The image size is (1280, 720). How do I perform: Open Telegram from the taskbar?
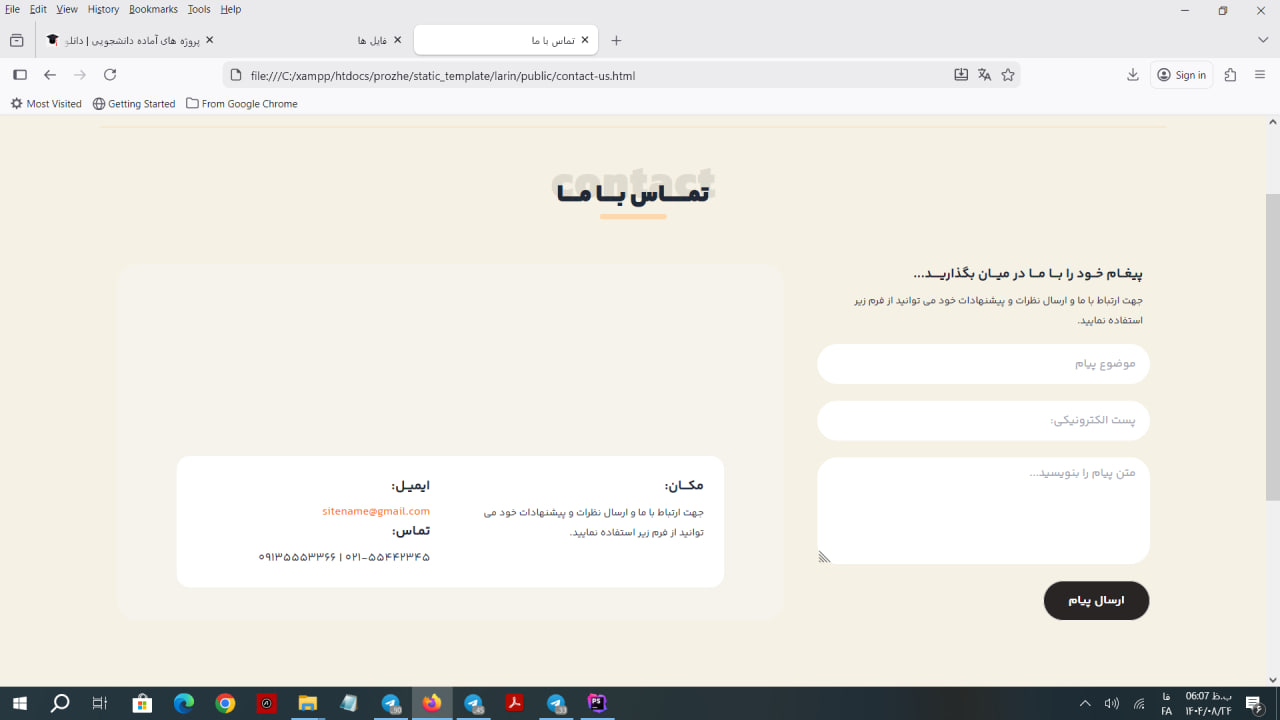(x=389, y=703)
